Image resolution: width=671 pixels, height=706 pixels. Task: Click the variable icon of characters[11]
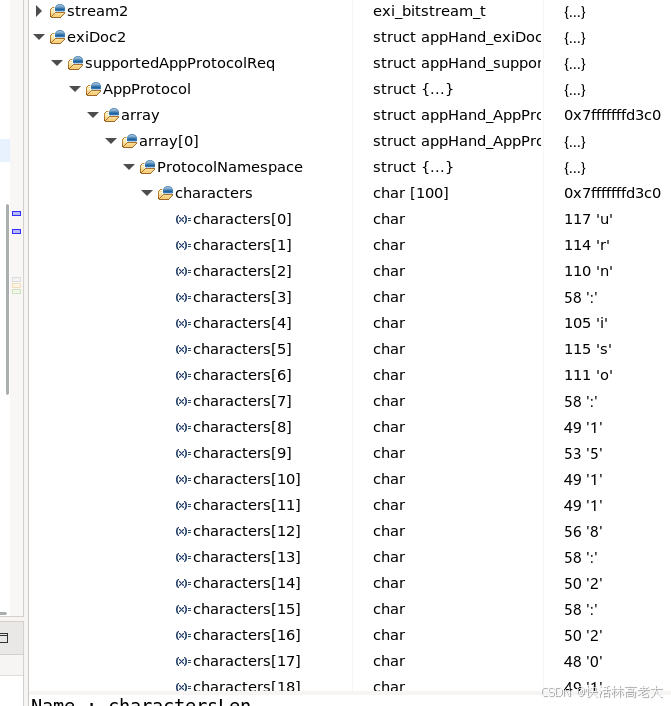183,506
